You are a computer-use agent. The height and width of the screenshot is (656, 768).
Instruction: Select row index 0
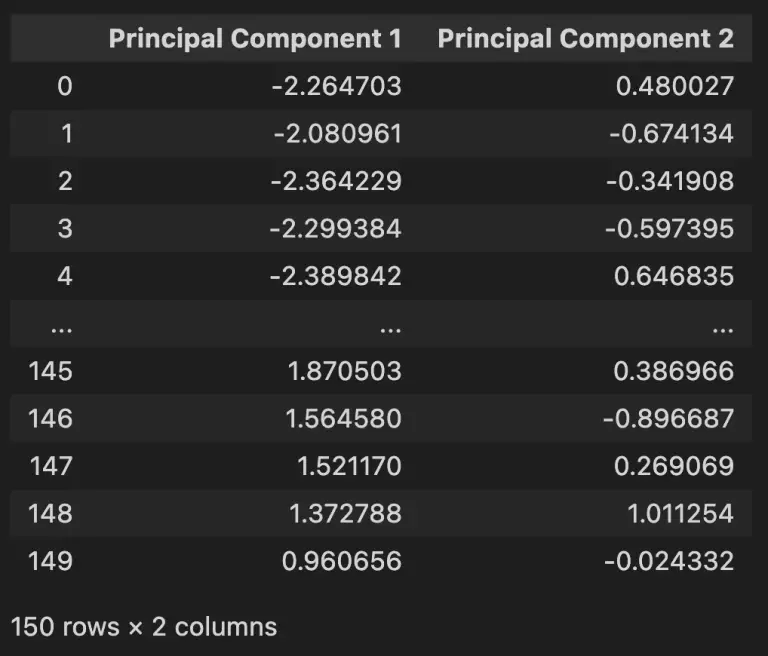(x=65, y=86)
